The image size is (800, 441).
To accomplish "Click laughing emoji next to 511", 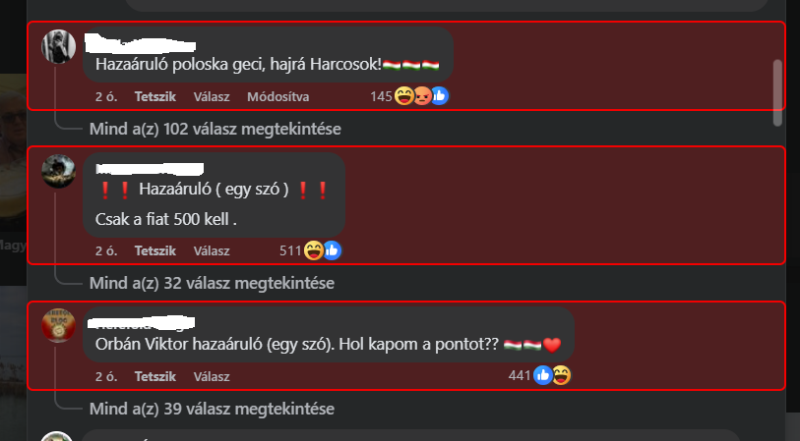I will click(x=313, y=251).
